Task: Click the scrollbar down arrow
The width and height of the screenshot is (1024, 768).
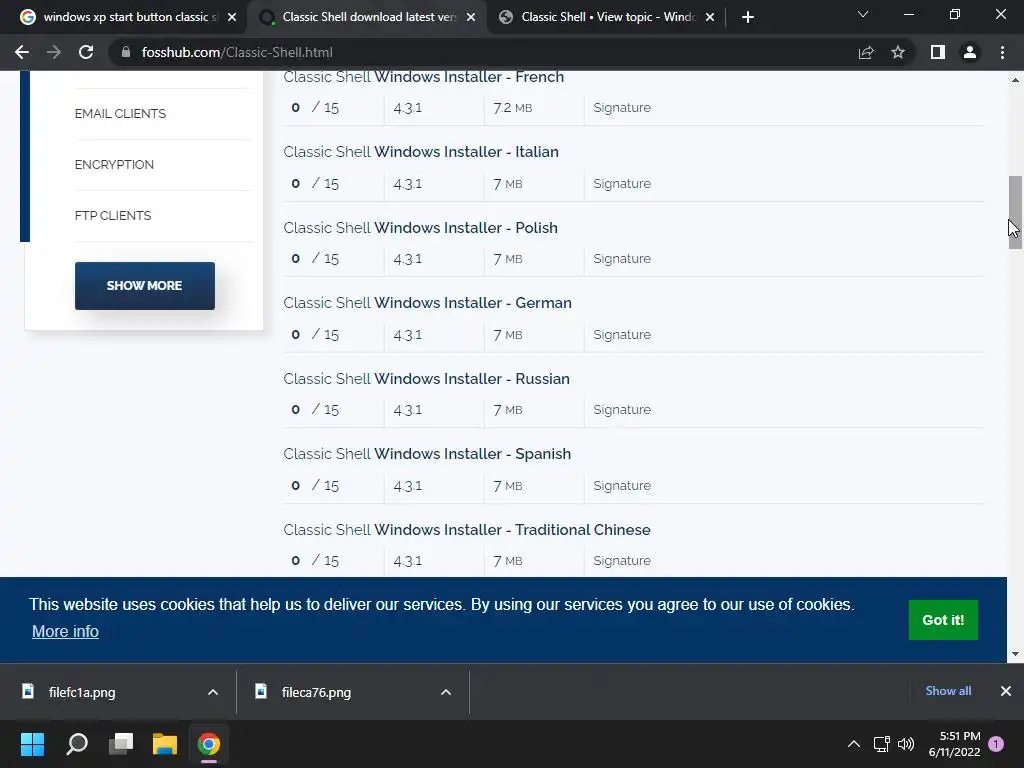Action: click(1015, 654)
